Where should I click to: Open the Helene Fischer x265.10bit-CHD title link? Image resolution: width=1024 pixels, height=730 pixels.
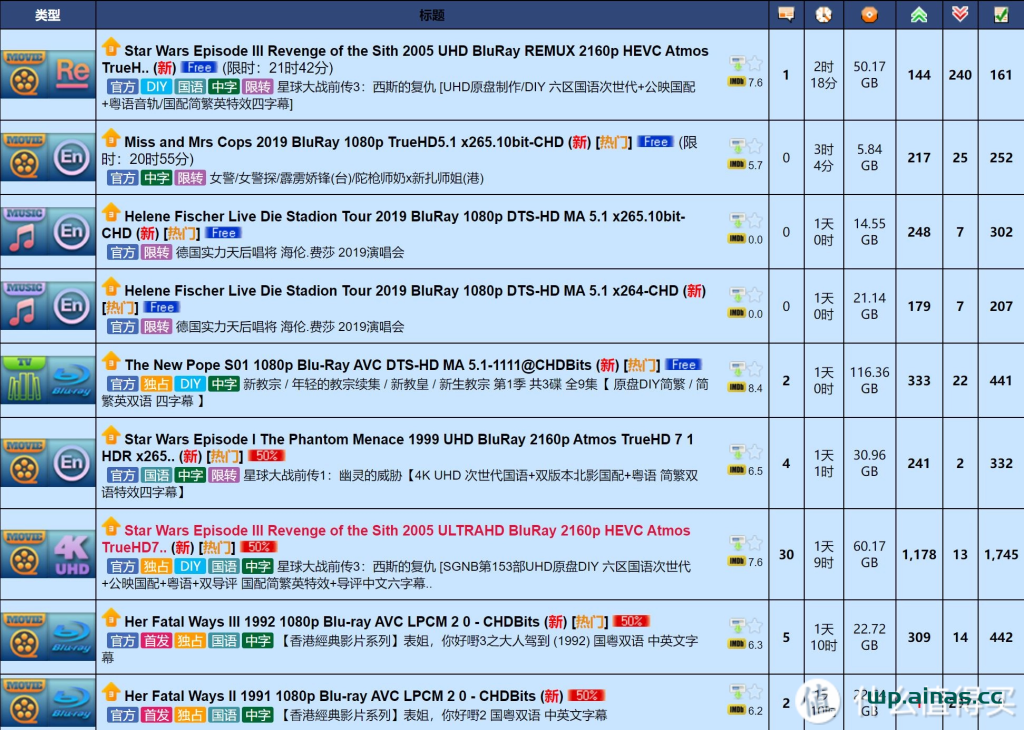click(393, 225)
